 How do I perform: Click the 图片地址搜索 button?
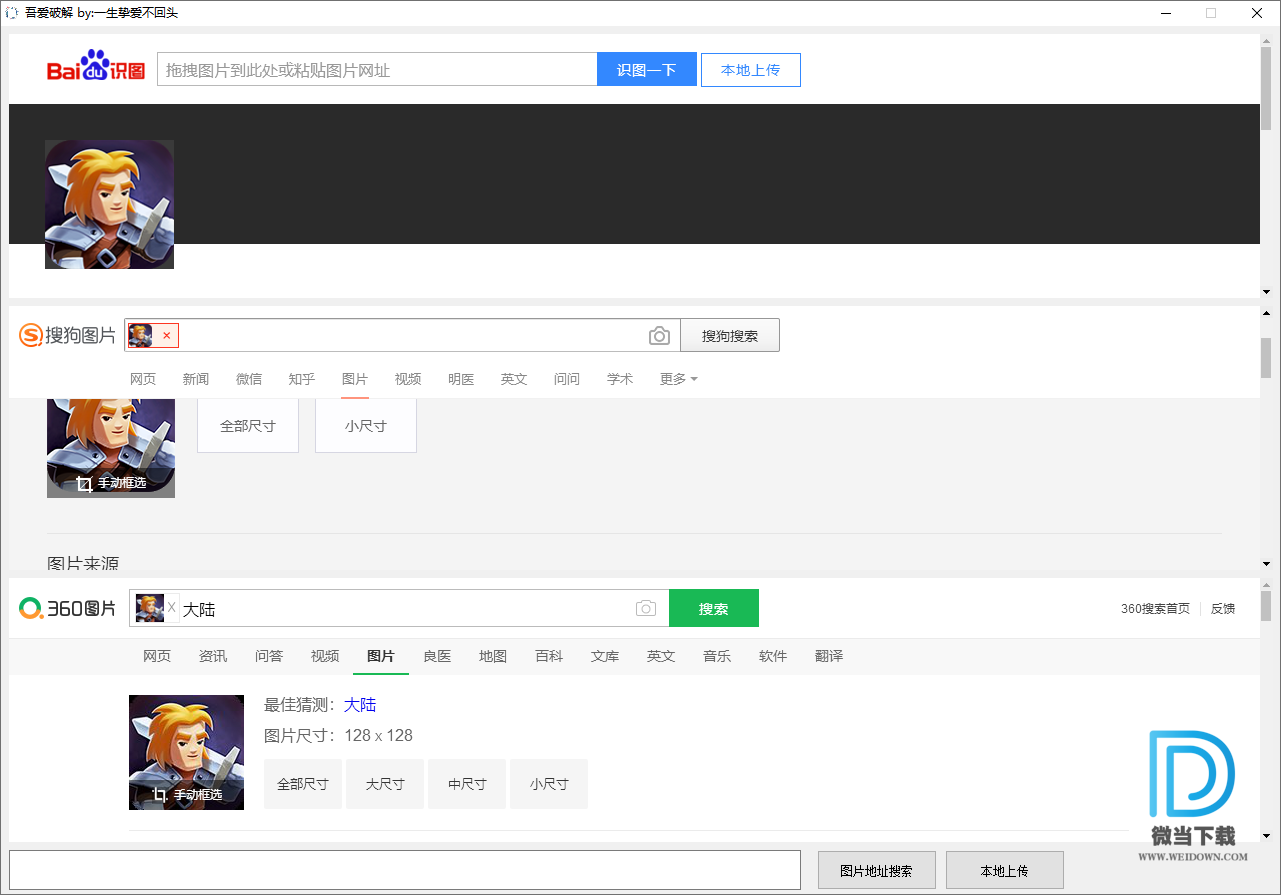[877, 871]
